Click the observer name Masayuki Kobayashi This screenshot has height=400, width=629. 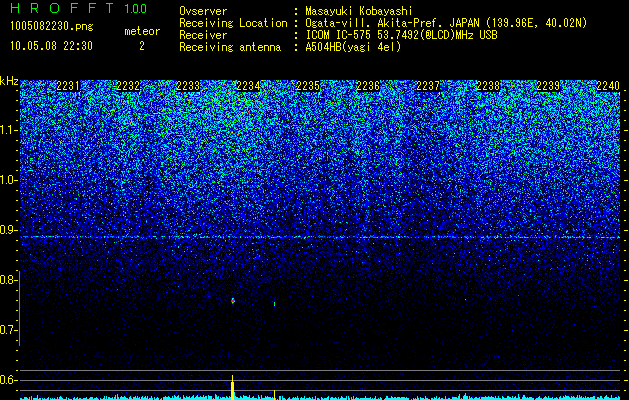click(x=359, y=11)
